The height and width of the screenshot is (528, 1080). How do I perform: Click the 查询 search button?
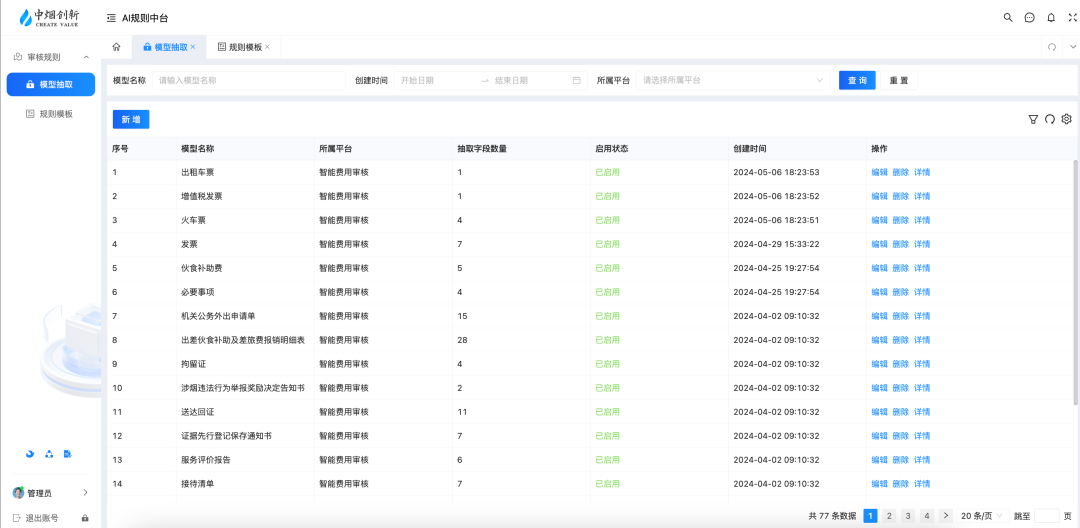(857, 81)
